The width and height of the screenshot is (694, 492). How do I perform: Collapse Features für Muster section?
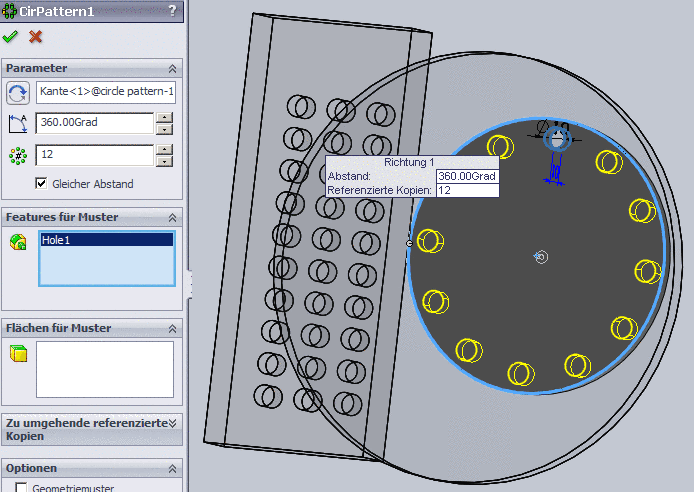[172, 218]
